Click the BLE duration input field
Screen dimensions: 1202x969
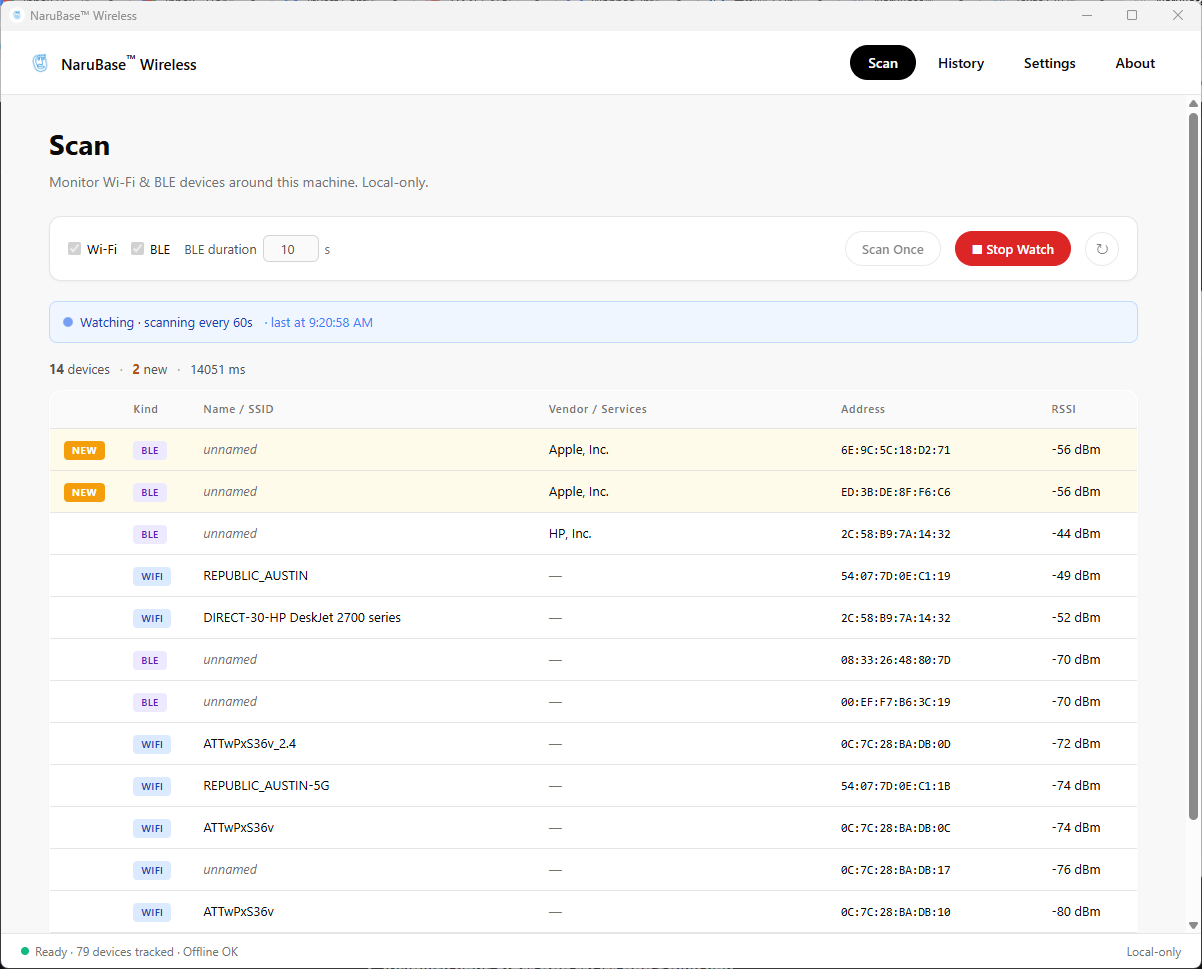(x=291, y=249)
